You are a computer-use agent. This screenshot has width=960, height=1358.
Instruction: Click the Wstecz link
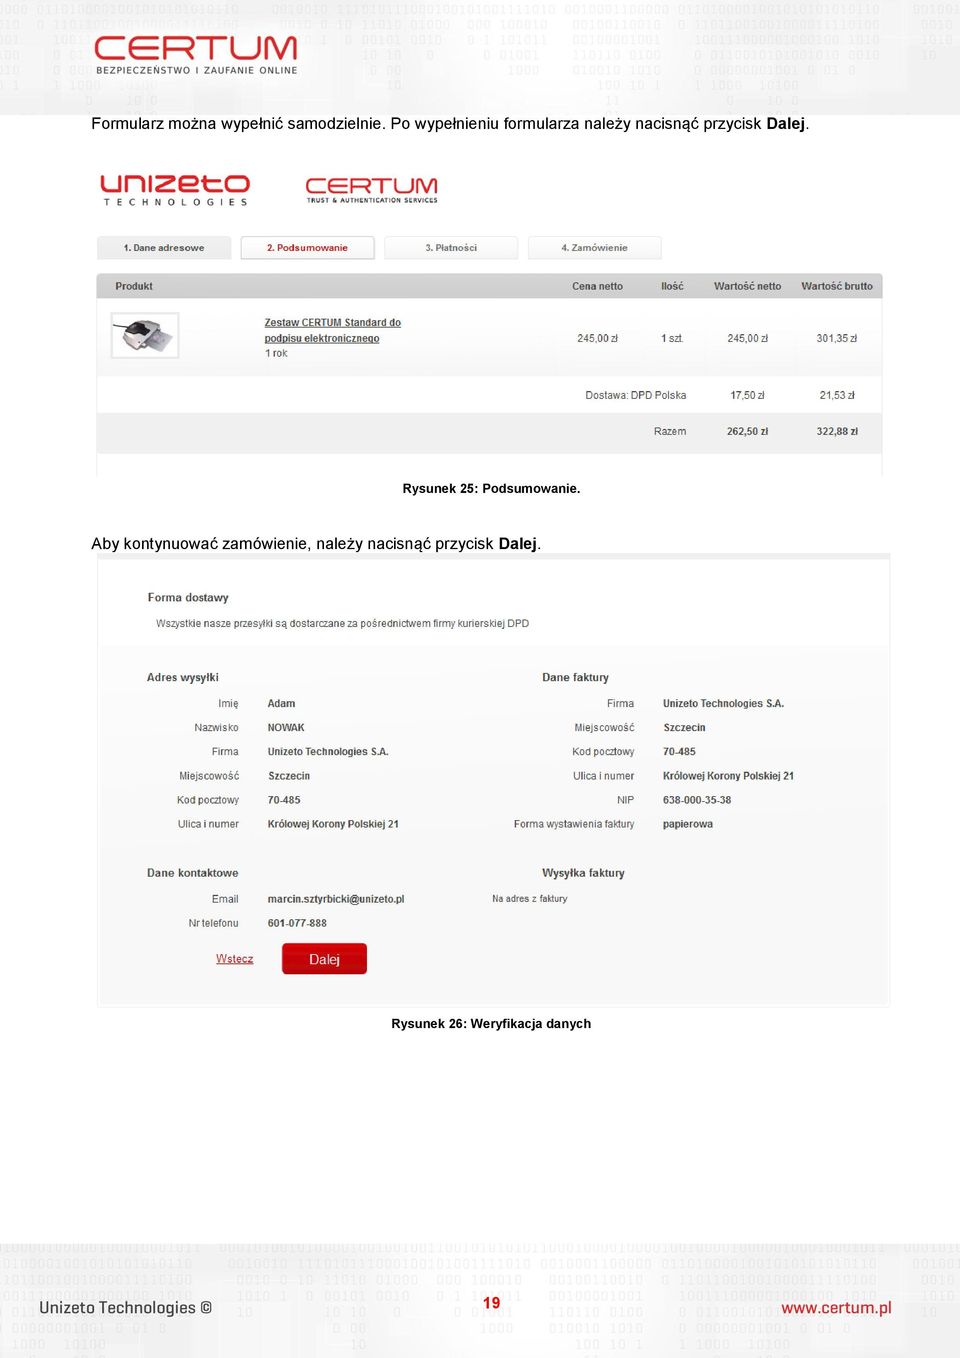(234, 959)
